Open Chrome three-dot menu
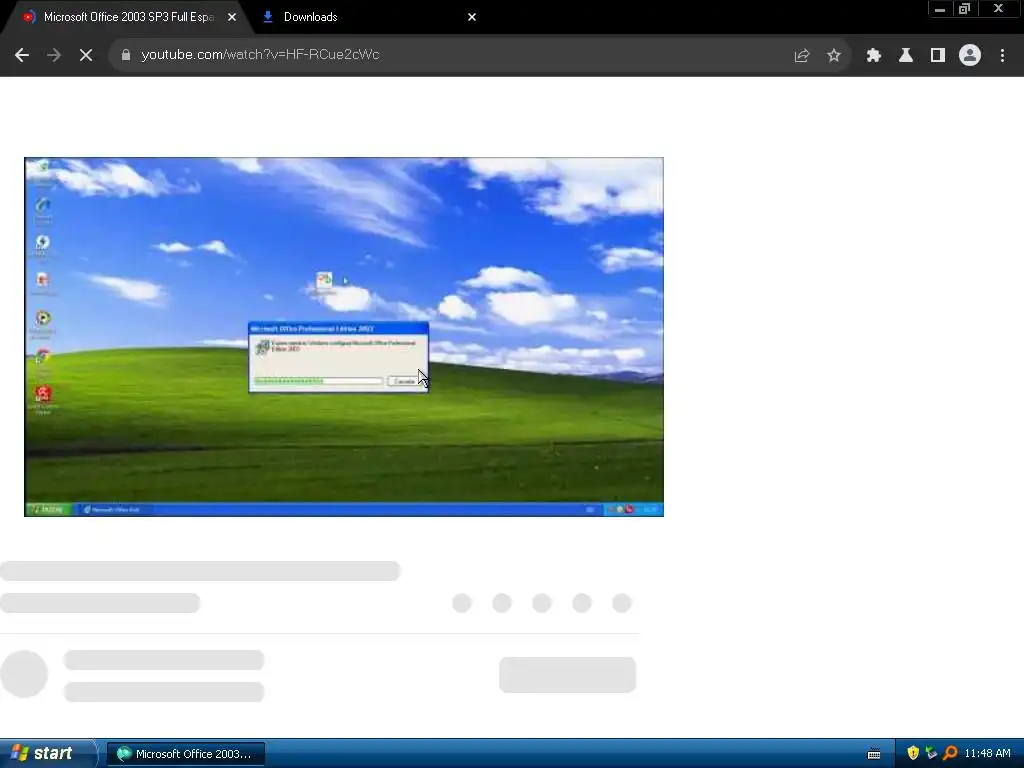 coord(1002,56)
